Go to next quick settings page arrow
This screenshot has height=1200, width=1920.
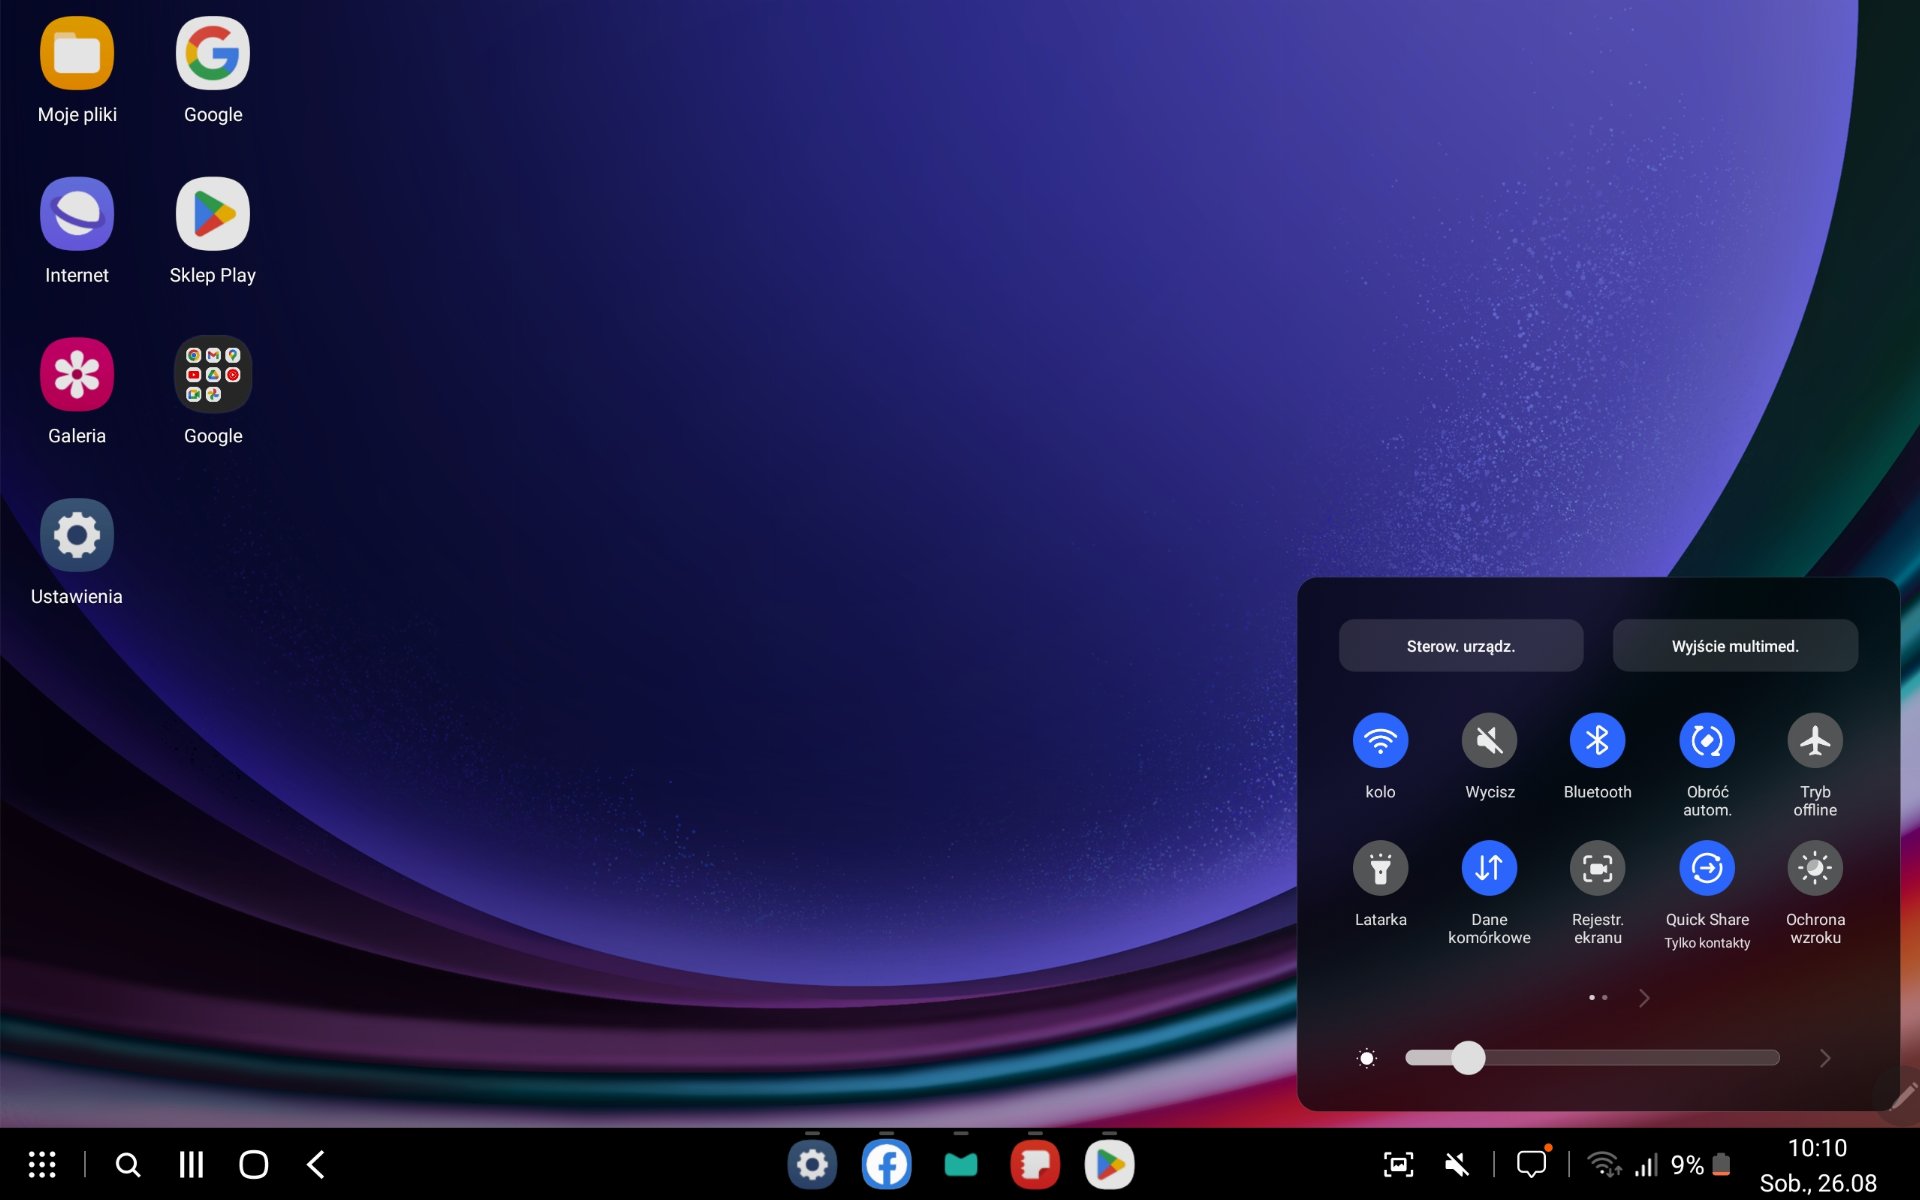pyautogui.click(x=1644, y=998)
